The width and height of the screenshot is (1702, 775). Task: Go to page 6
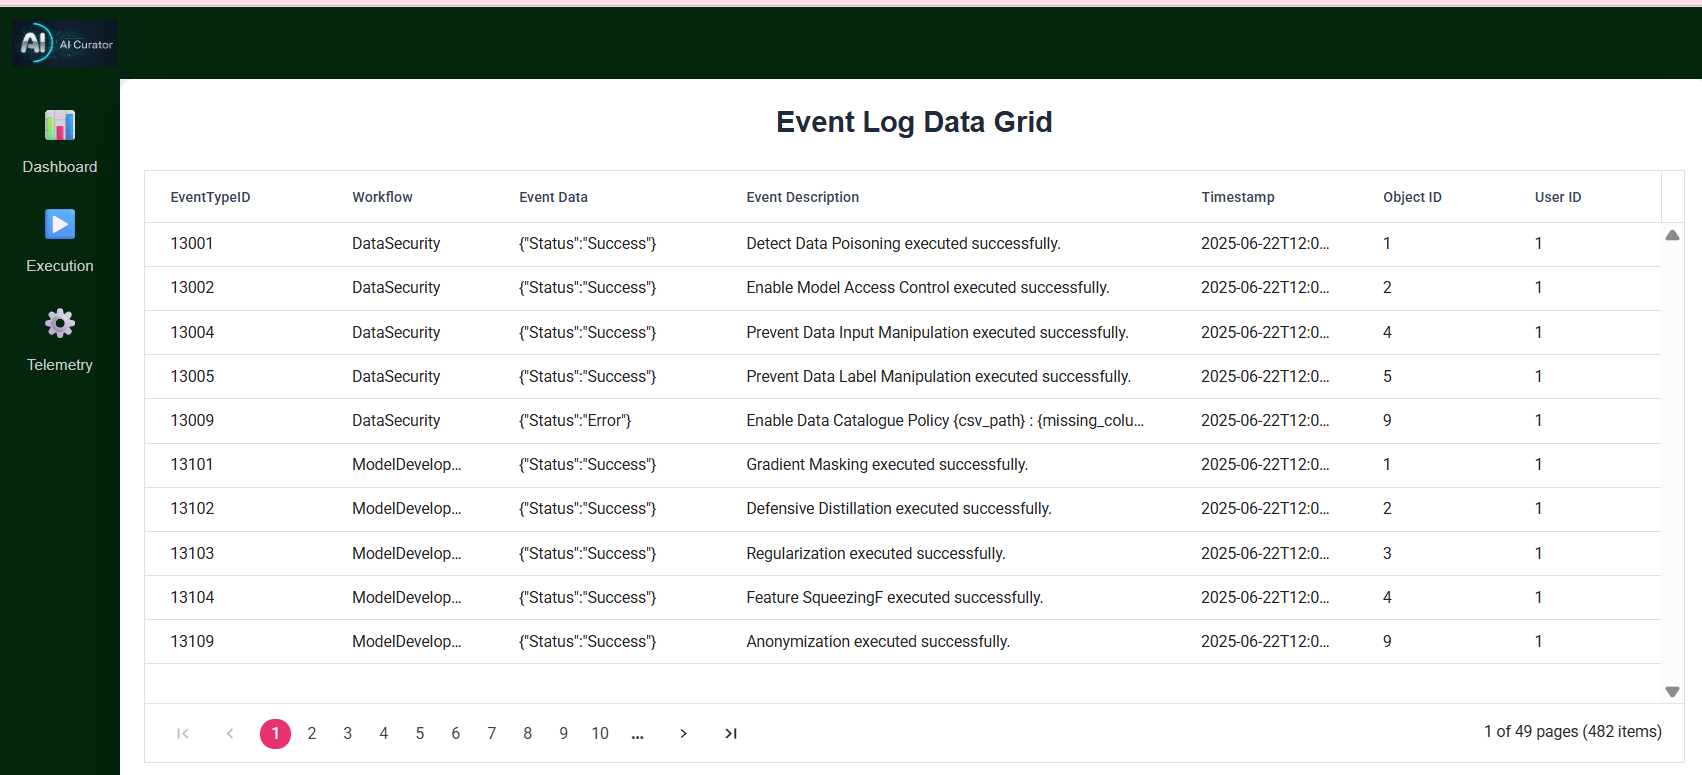[x=456, y=733]
